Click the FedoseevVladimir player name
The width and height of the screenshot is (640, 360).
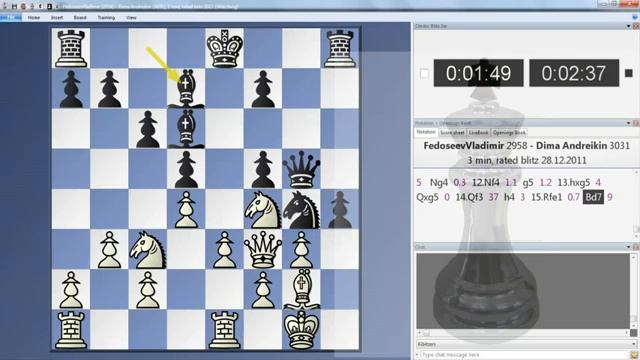tap(463, 146)
